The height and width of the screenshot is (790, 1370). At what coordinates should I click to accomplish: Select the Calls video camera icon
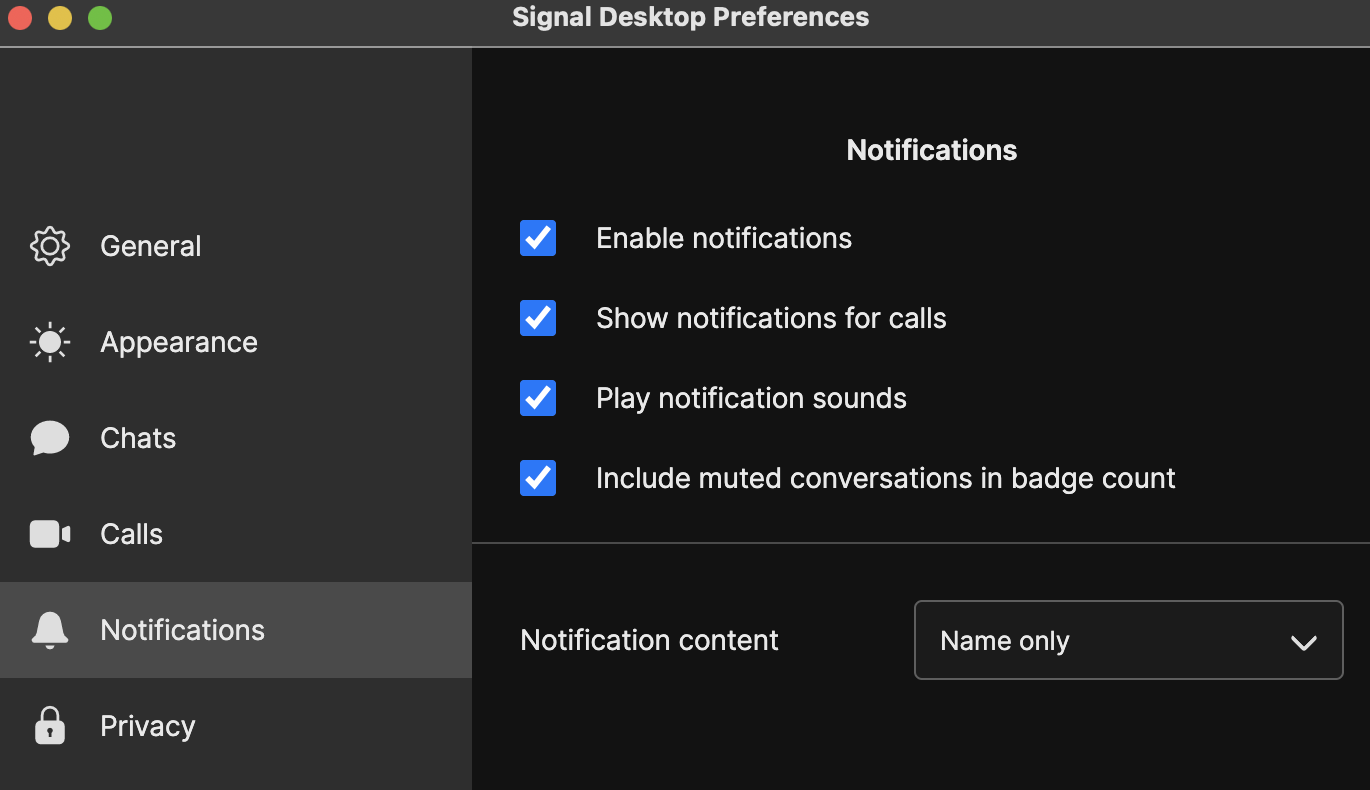48,533
